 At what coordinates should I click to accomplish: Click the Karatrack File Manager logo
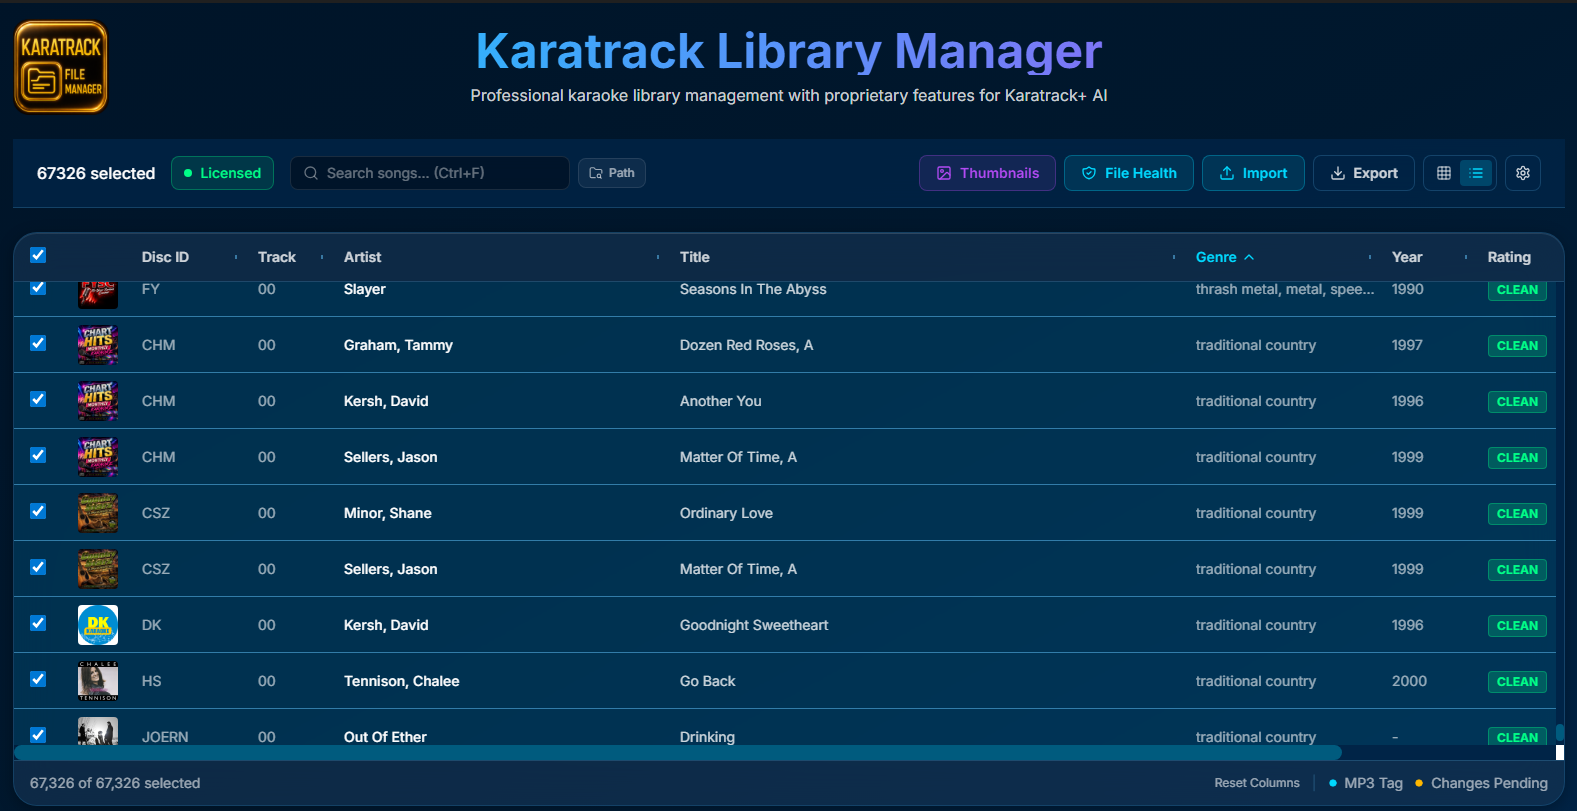click(x=61, y=67)
